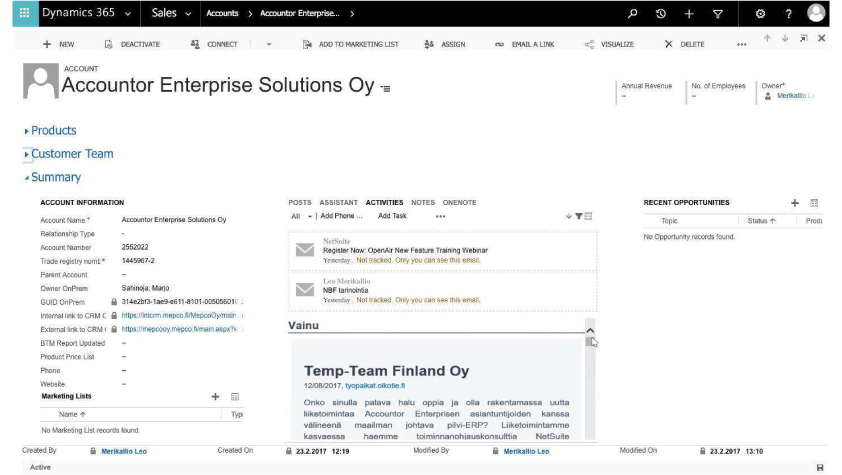Click CONNECT in command bar
This screenshot has width=842, height=475.
click(x=214, y=44)
